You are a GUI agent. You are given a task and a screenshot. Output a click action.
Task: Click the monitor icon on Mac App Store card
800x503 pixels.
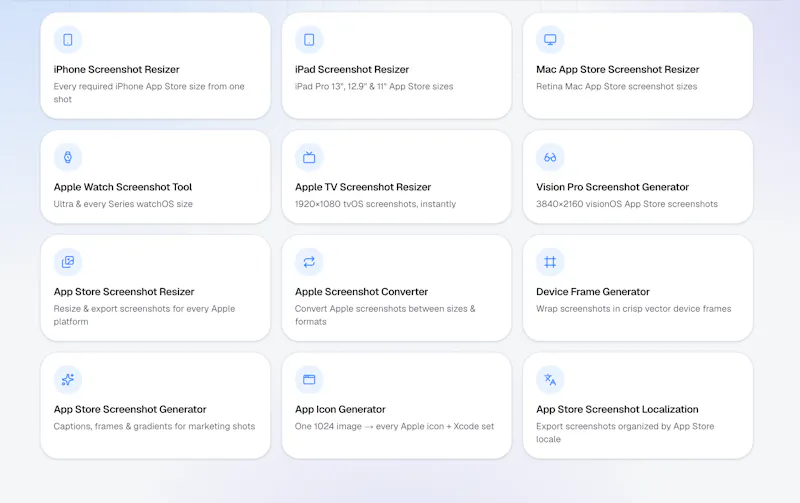pos(550,40)
